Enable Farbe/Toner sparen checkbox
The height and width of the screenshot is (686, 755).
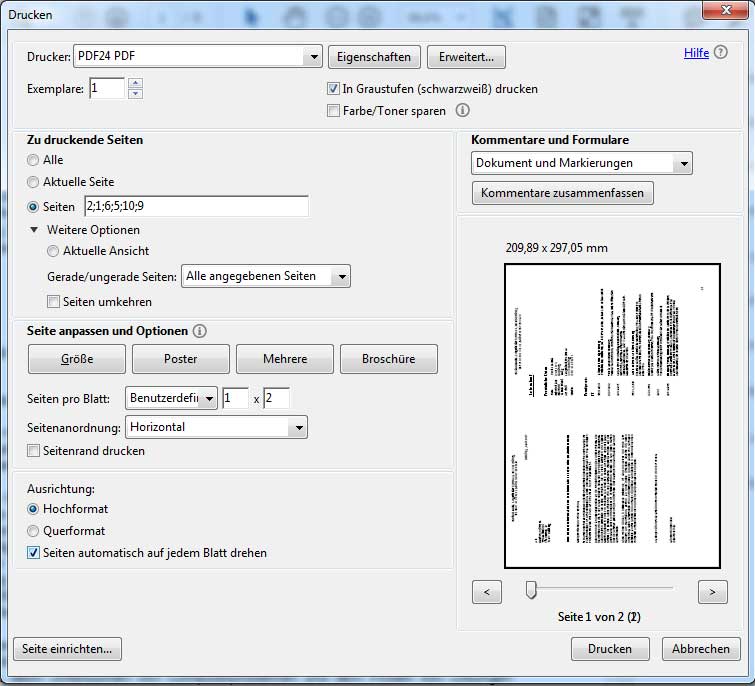point(333,111)
